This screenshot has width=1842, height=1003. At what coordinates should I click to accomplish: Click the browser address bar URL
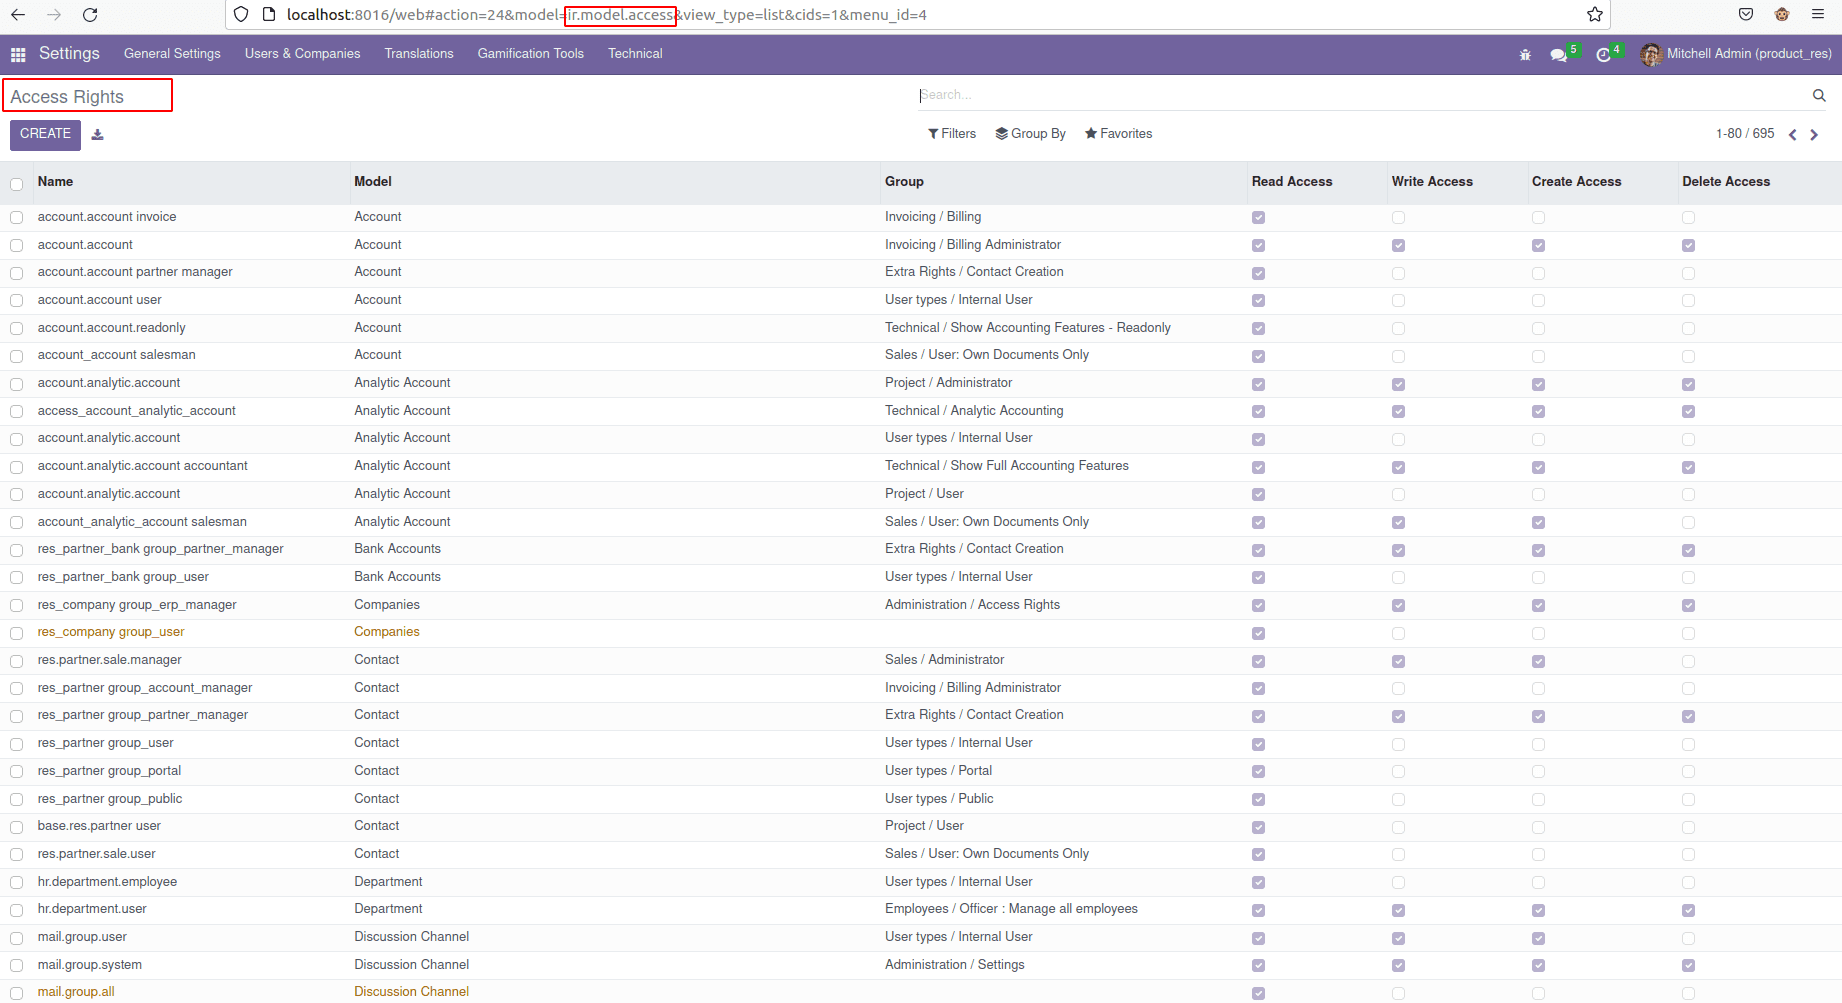[606, 15]
